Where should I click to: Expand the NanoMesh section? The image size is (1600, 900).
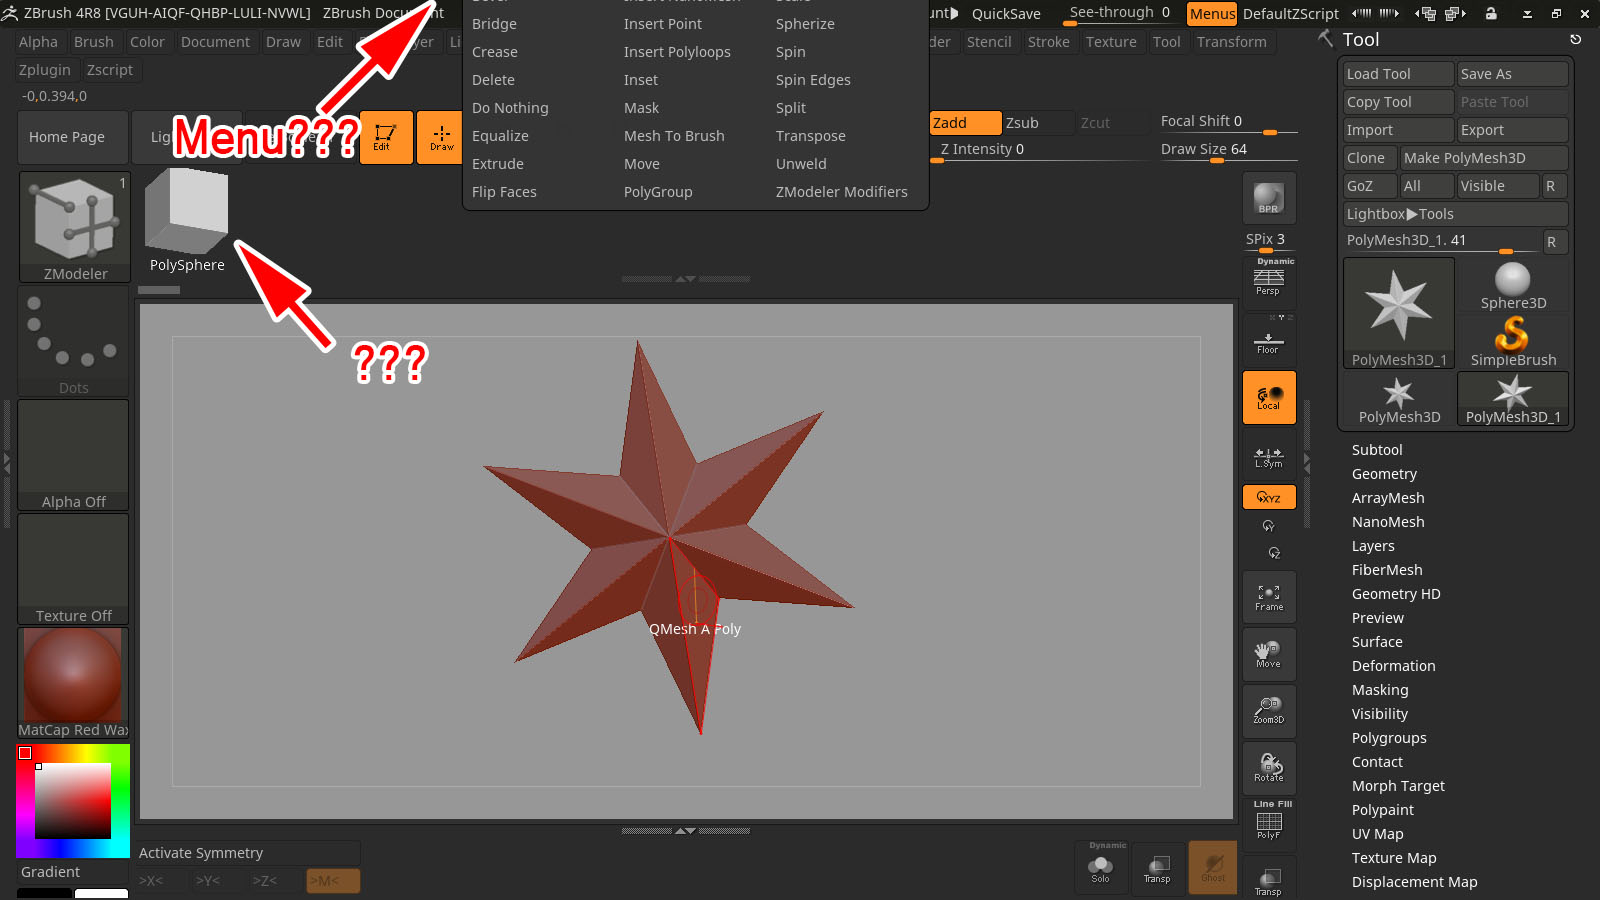click(x=1388, y=522)
